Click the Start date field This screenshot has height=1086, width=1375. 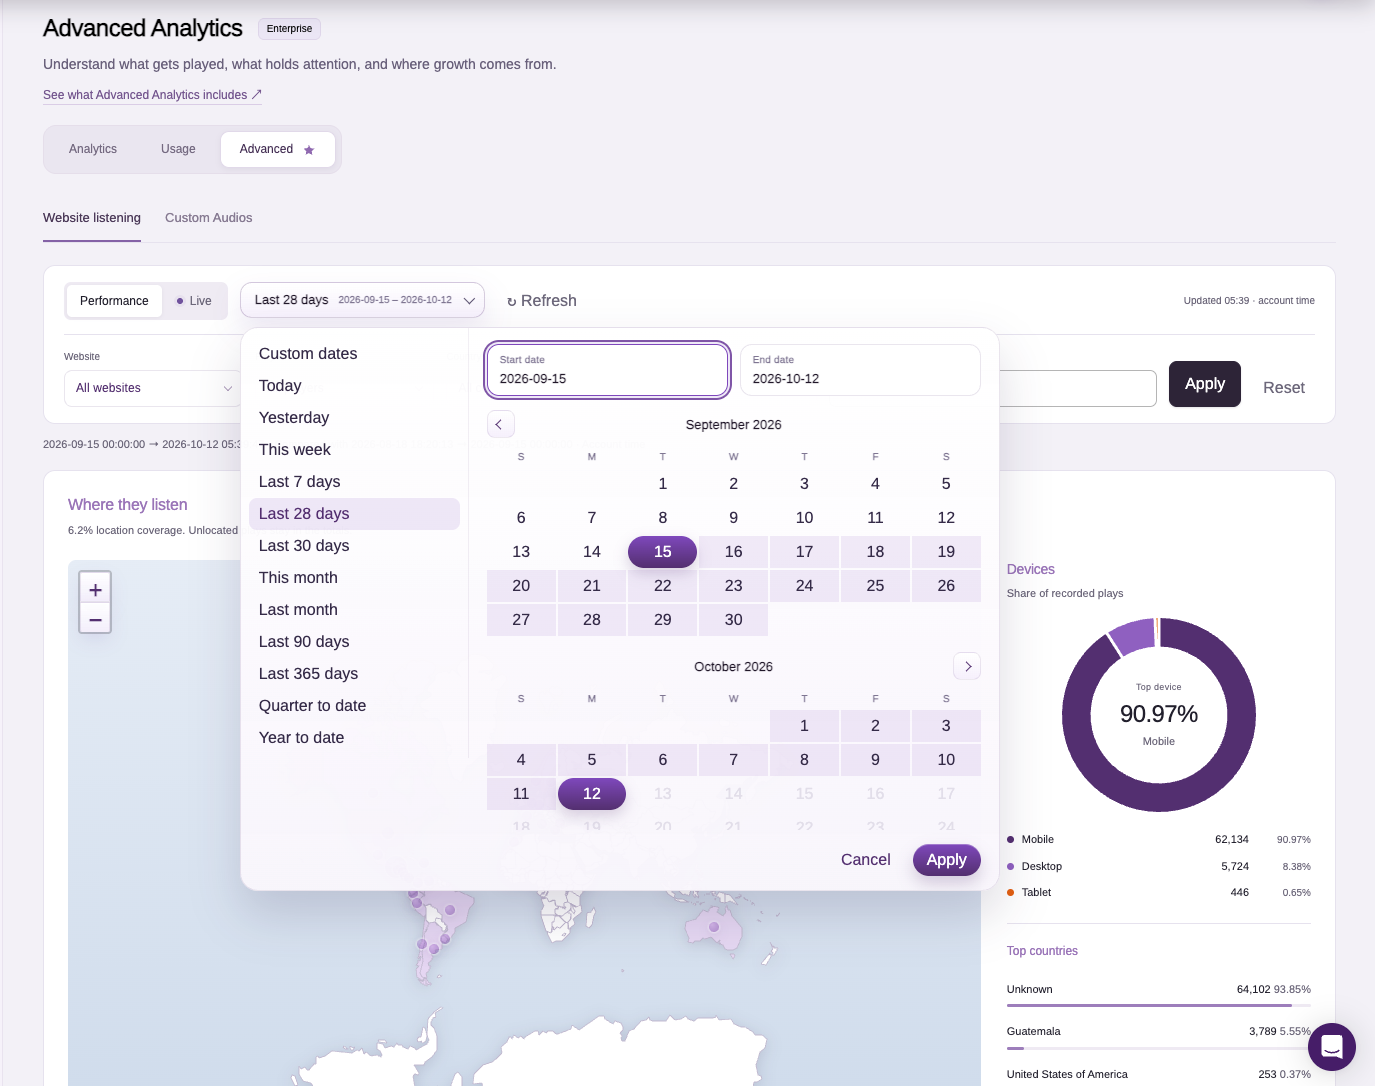[607, 370]
